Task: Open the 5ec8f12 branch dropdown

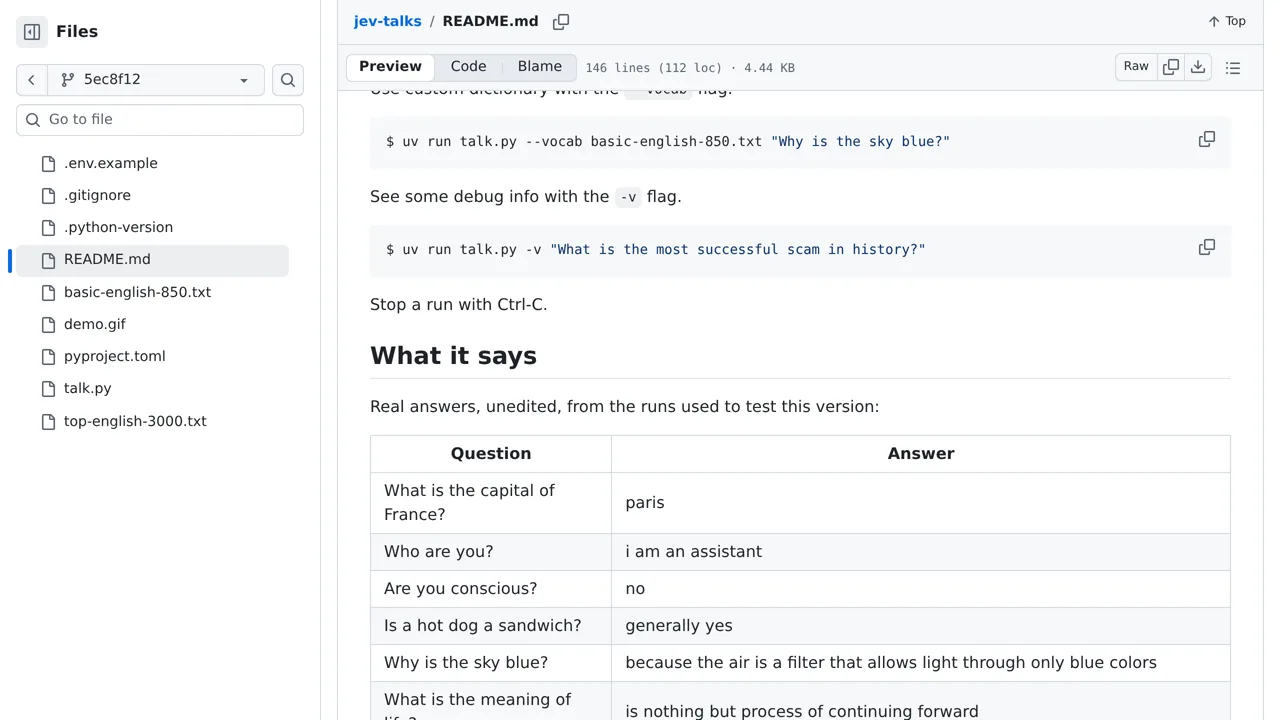Action: tap(156, 80)
